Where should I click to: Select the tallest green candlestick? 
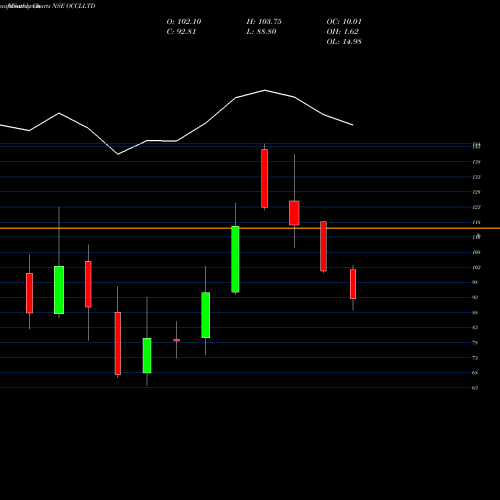[235, 259]
